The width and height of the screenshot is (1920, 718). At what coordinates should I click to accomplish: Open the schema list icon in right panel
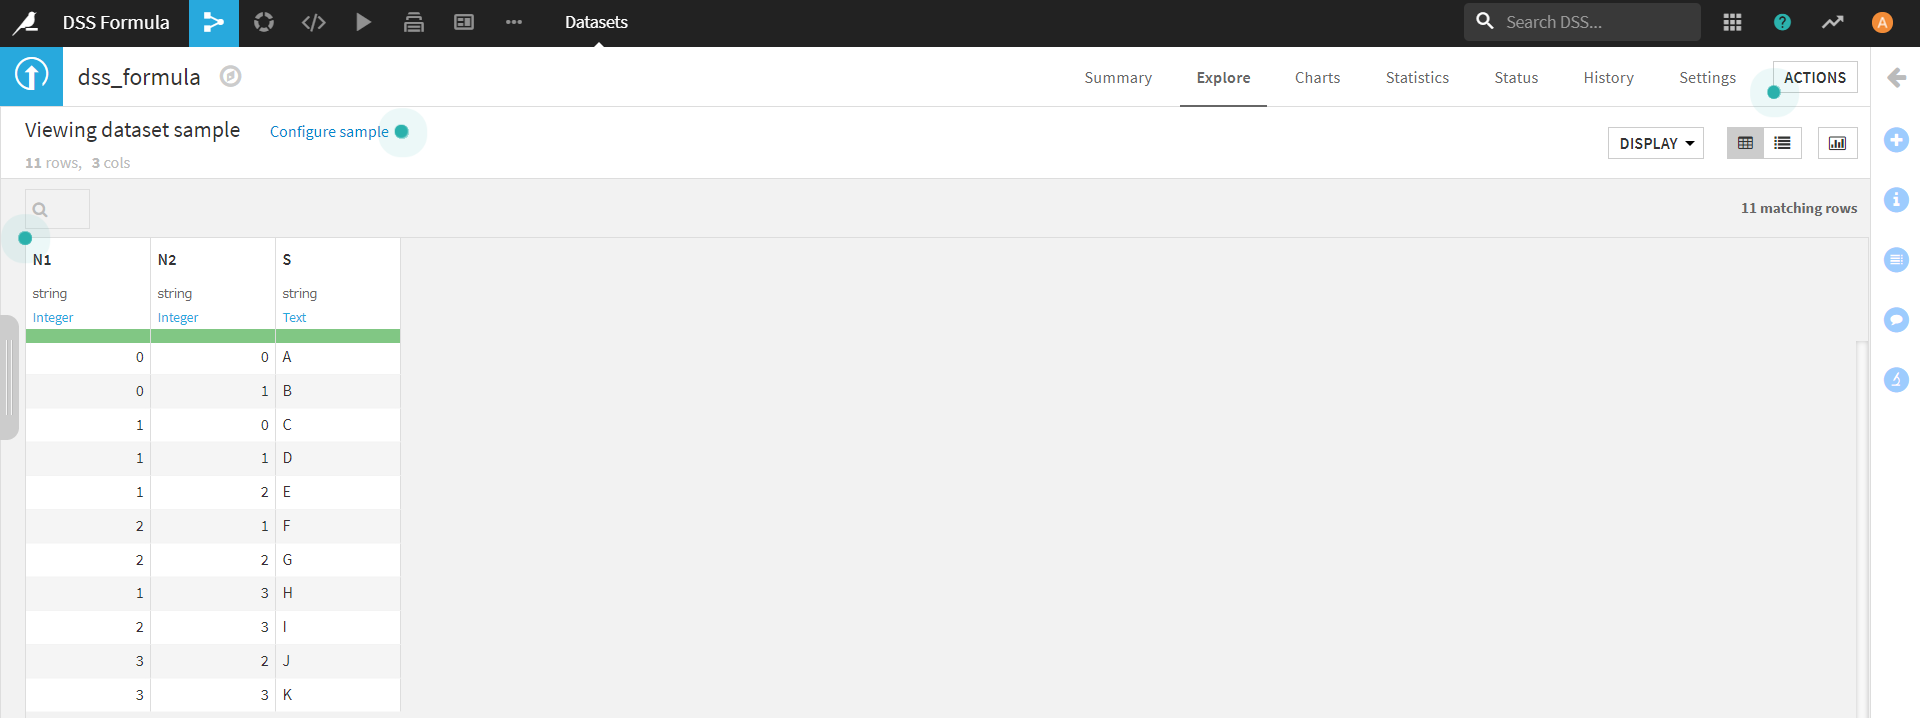point(1896,260)
